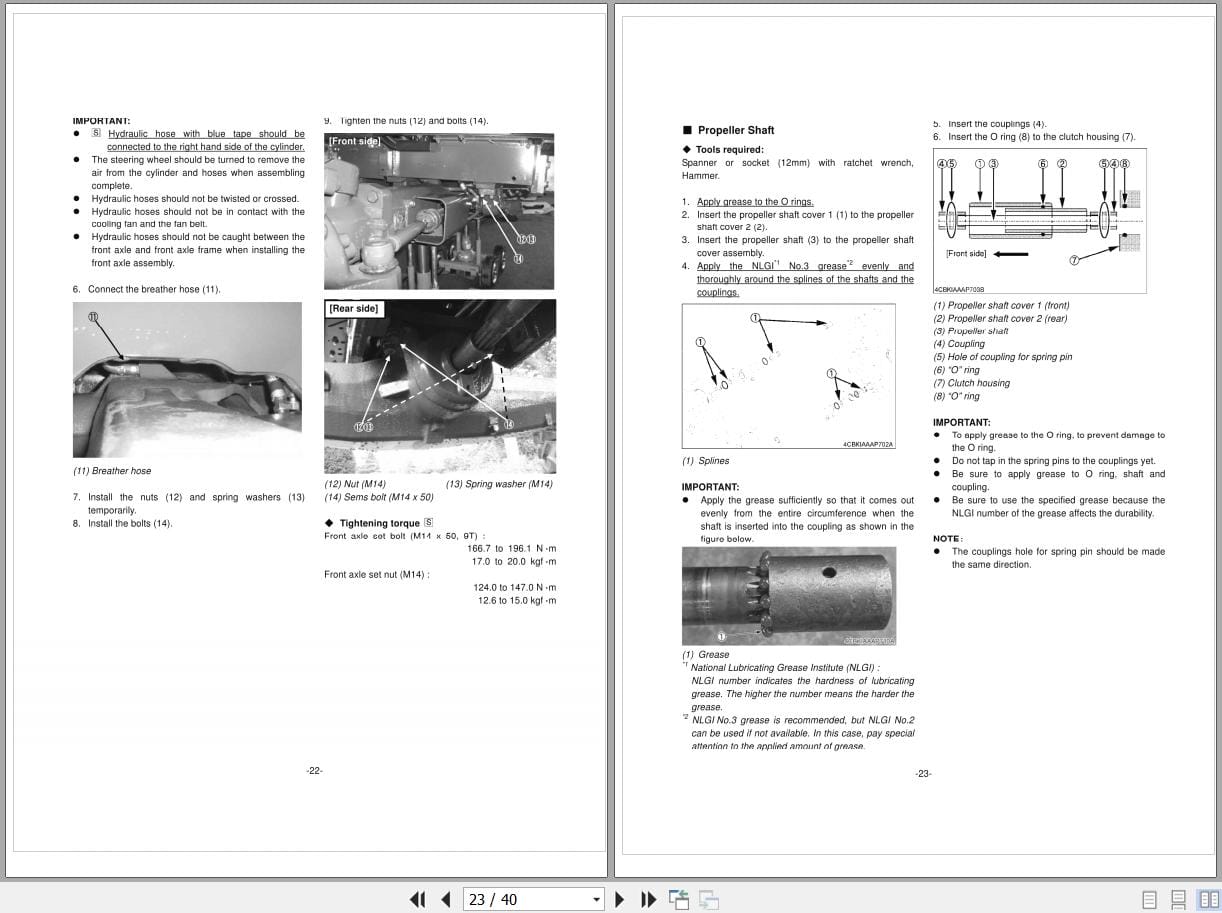Click the splines diagram on page 23
This screenshot has width=1222, height=913.
point(789,377)
